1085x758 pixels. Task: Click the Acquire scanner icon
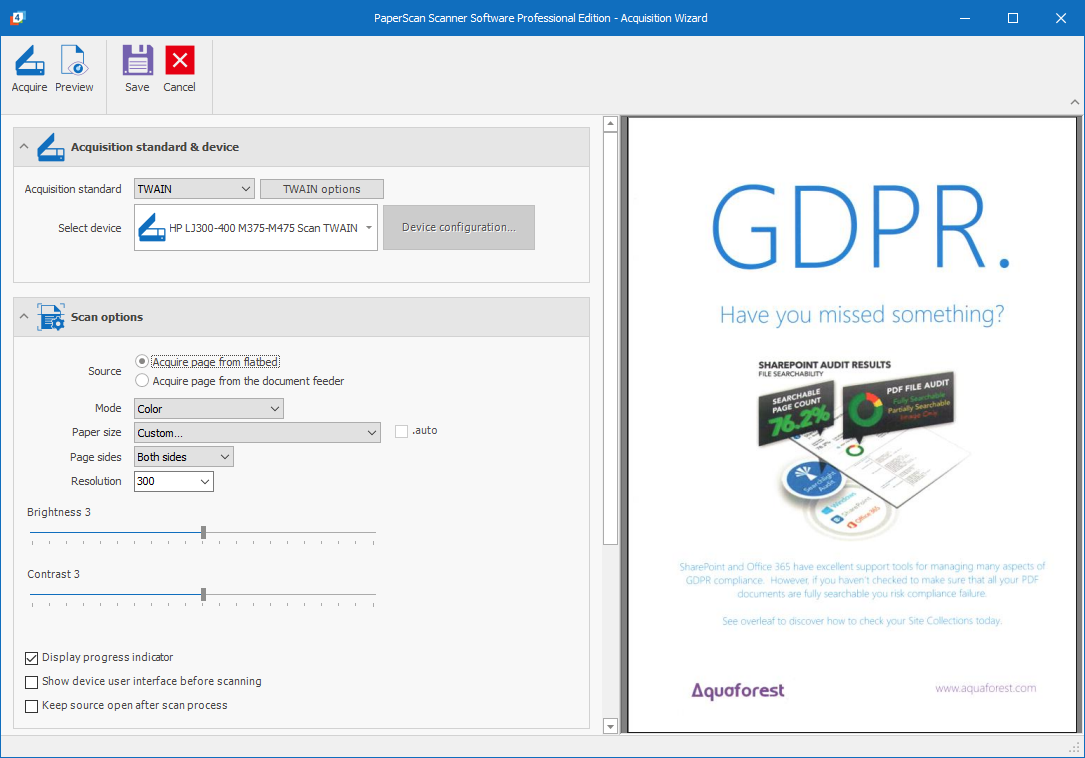coord(30,69)
